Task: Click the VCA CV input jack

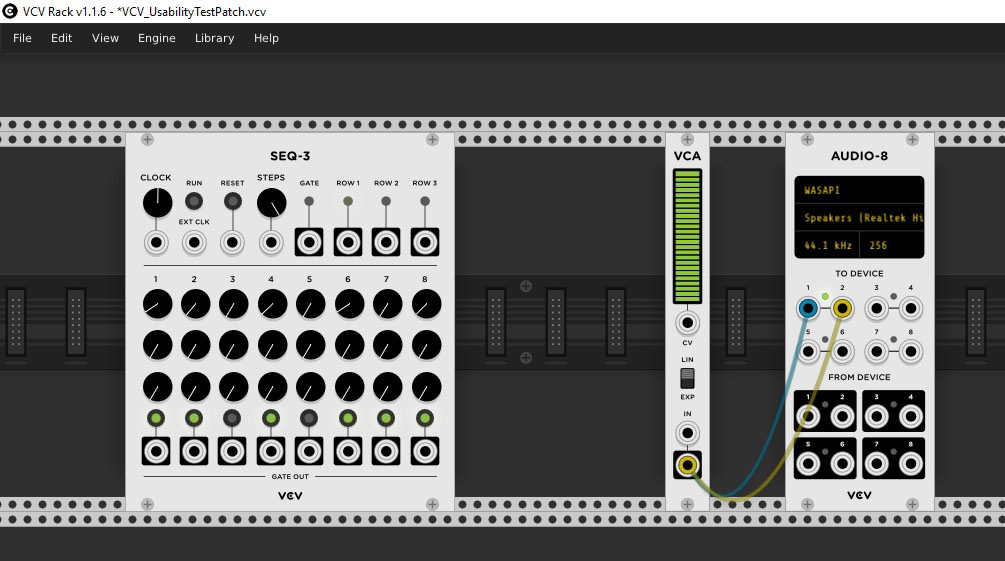Action: (x=687, y=323)
